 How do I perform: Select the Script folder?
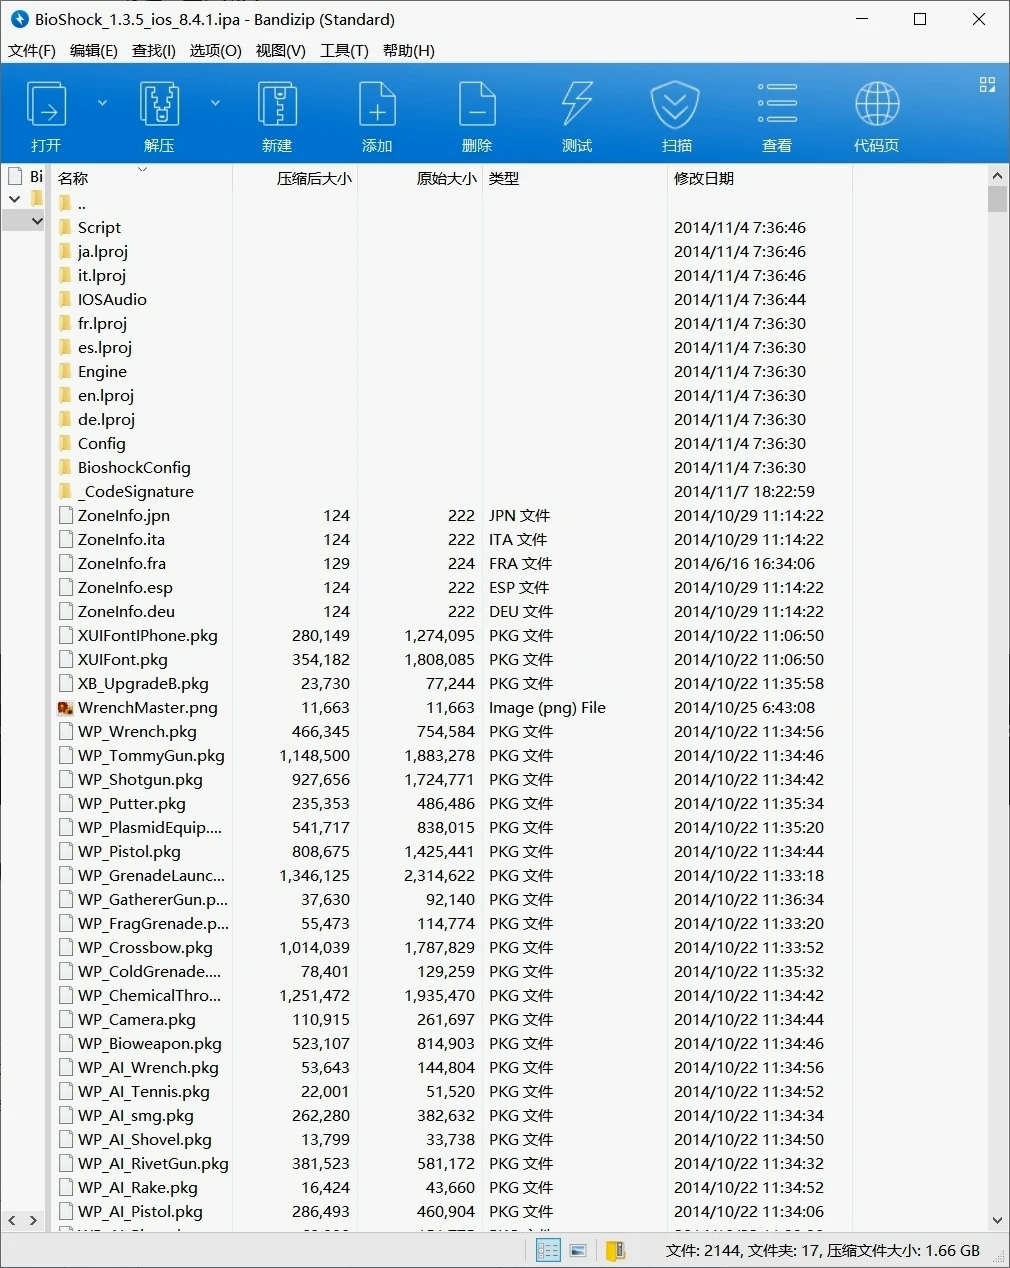pos(99,228)
